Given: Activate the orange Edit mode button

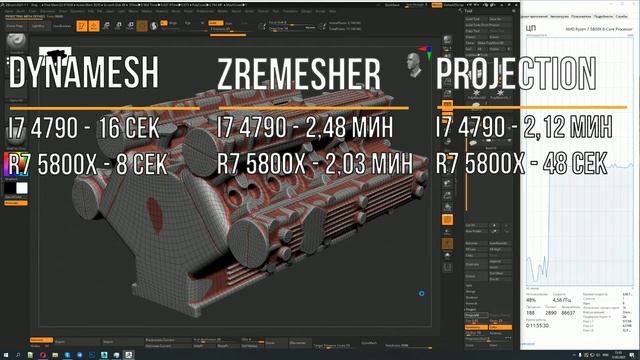Looking at the screenshot, I should (x=82, y=26).
